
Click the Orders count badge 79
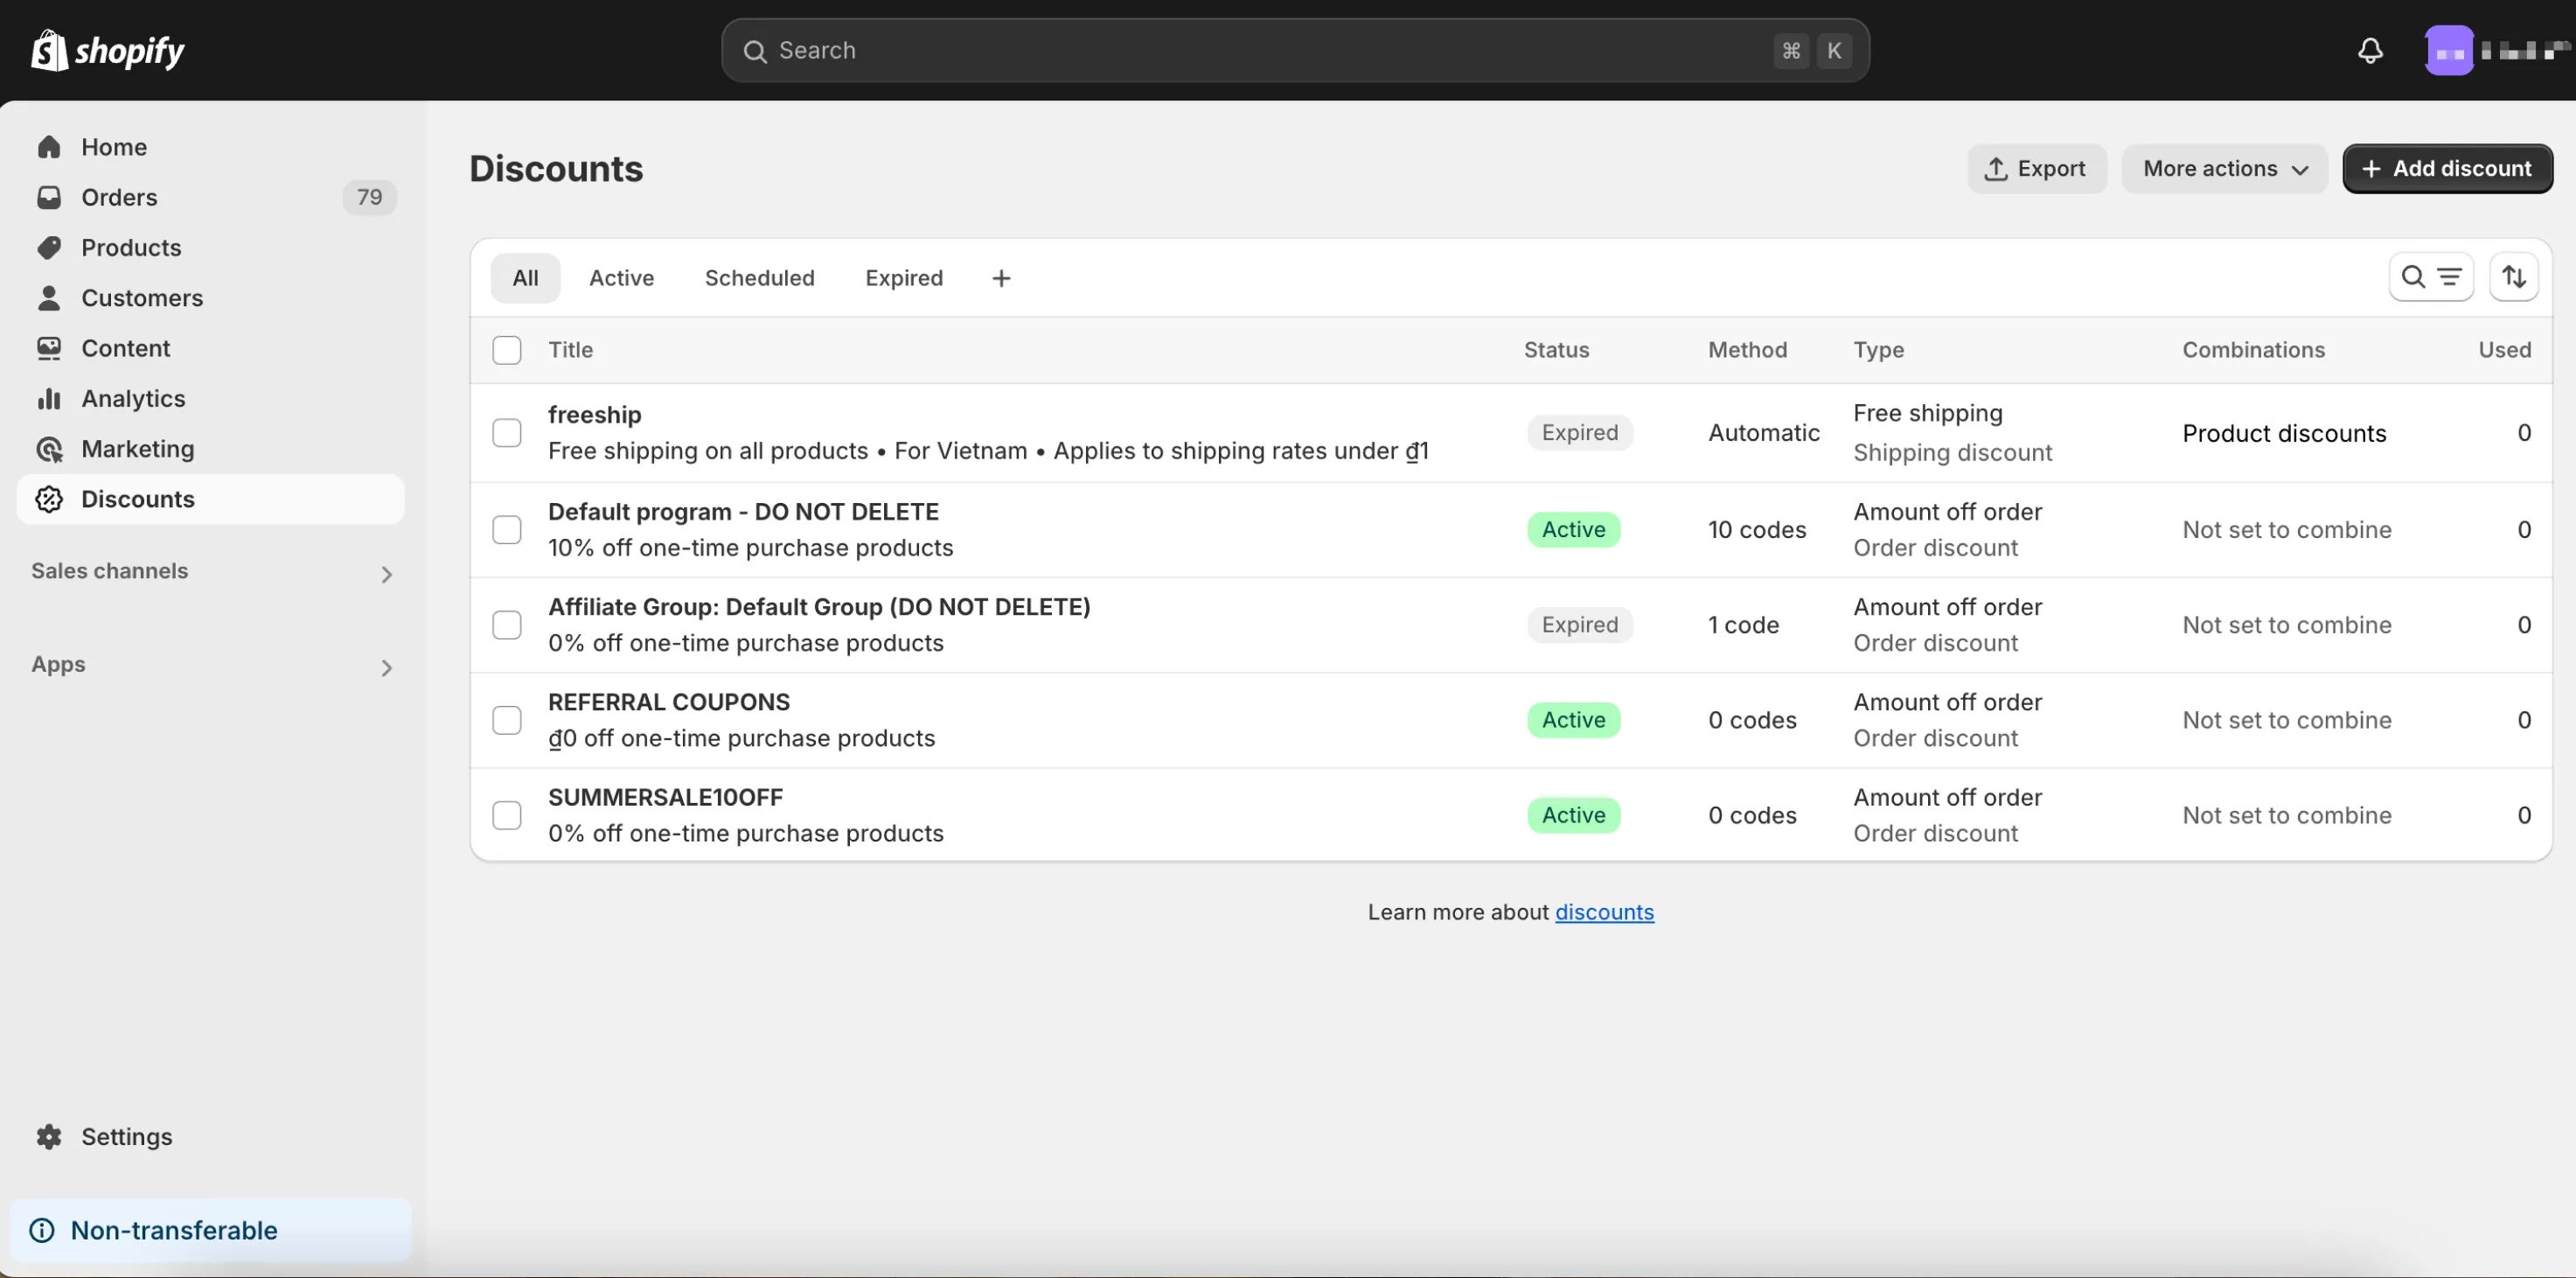(369, 197)
